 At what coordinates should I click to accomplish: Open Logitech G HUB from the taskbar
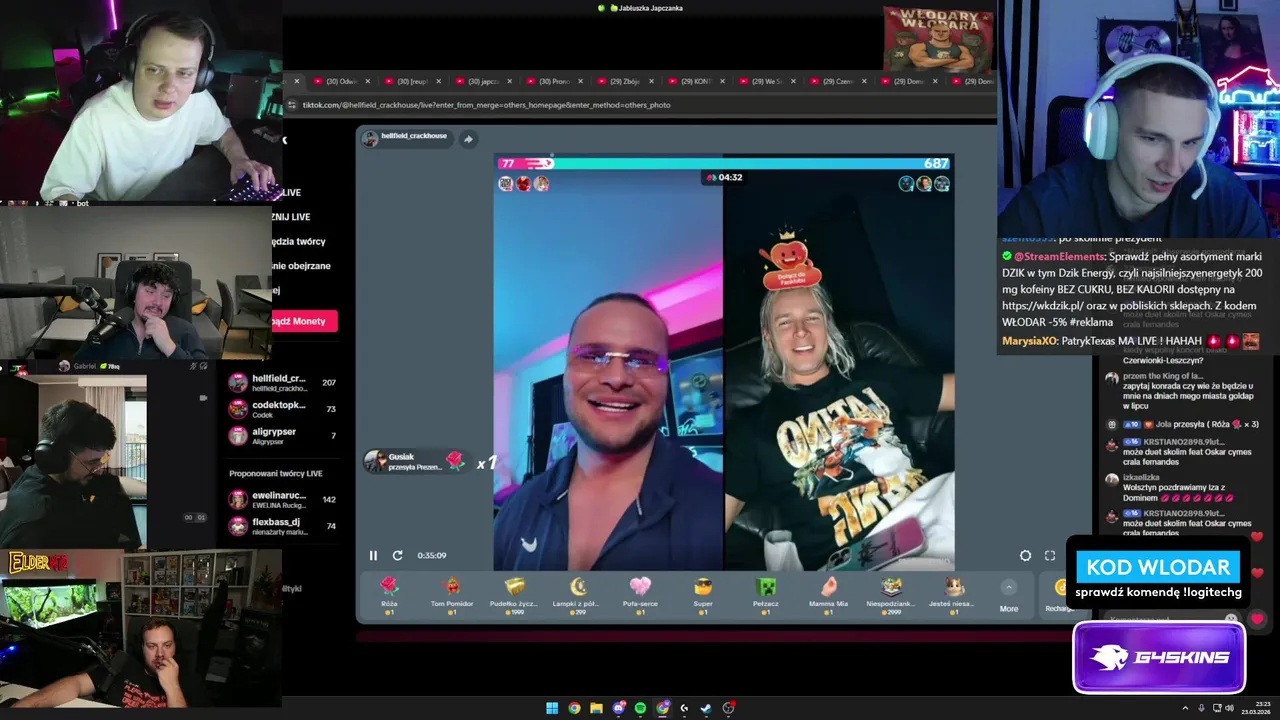coord(684,708)
